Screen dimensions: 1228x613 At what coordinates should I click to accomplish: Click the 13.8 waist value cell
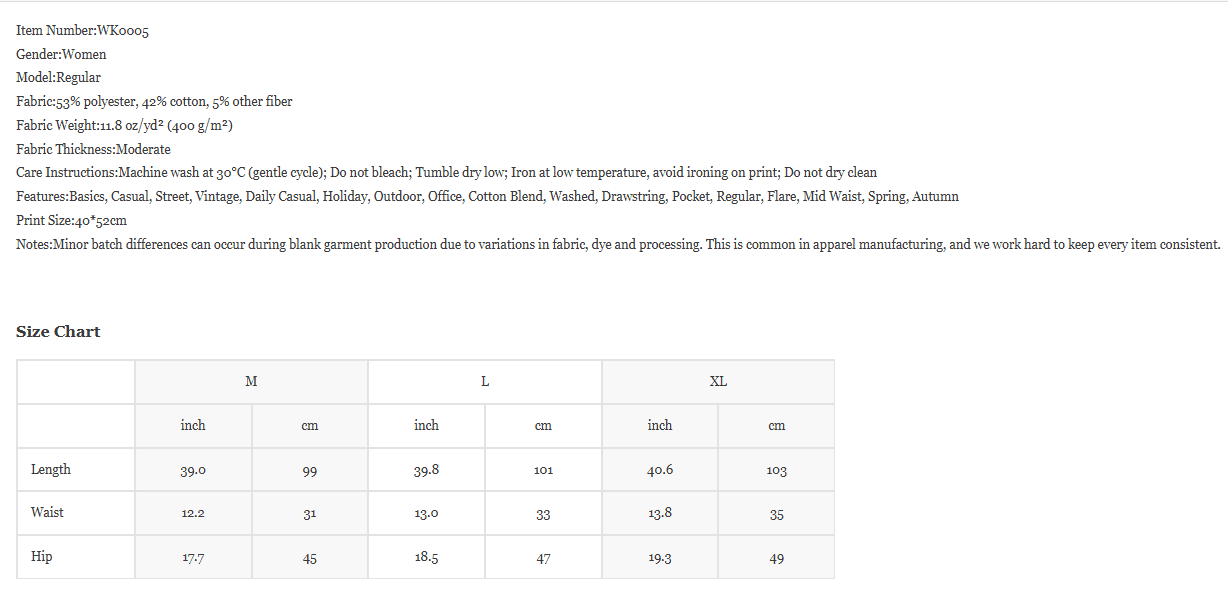(660, 513)
